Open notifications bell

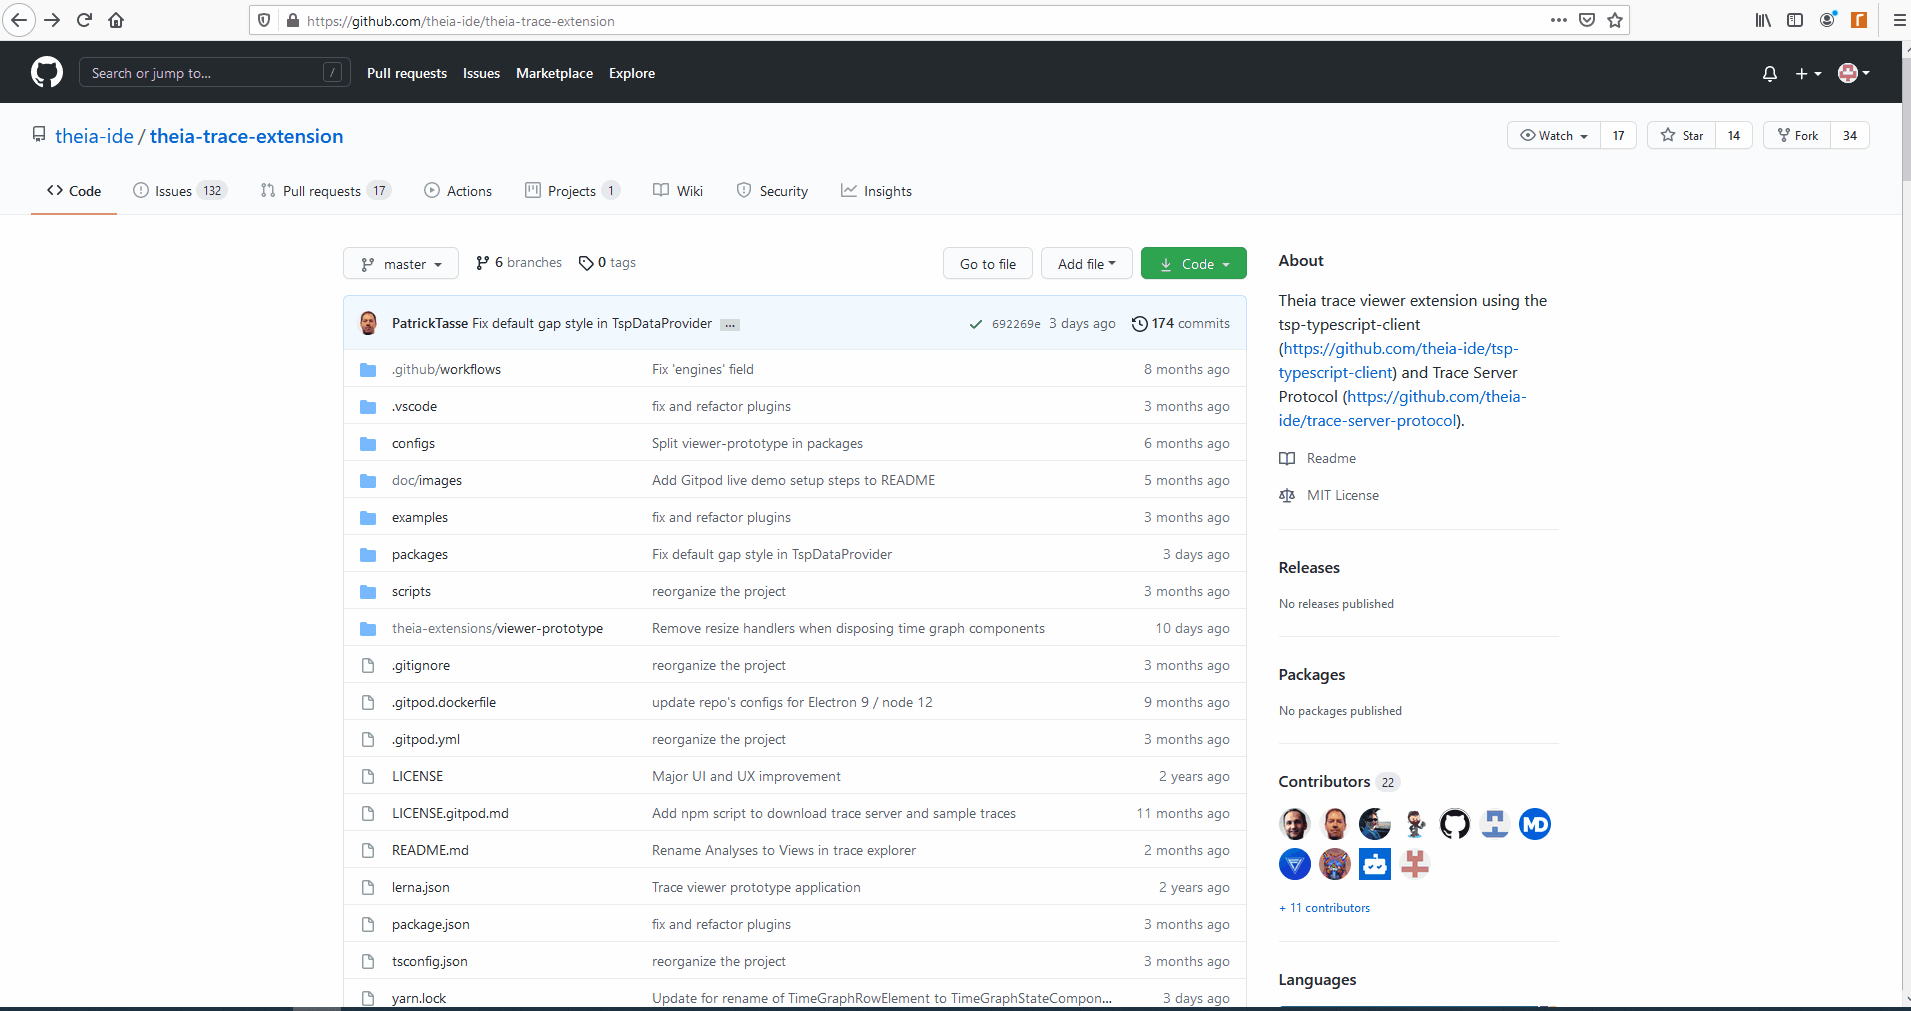point(1769,73)
